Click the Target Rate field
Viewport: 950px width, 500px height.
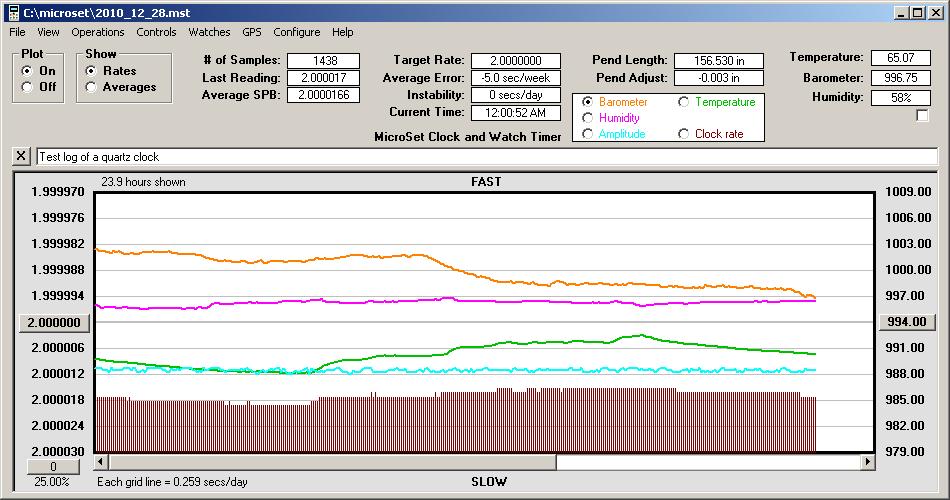point(516,61)
